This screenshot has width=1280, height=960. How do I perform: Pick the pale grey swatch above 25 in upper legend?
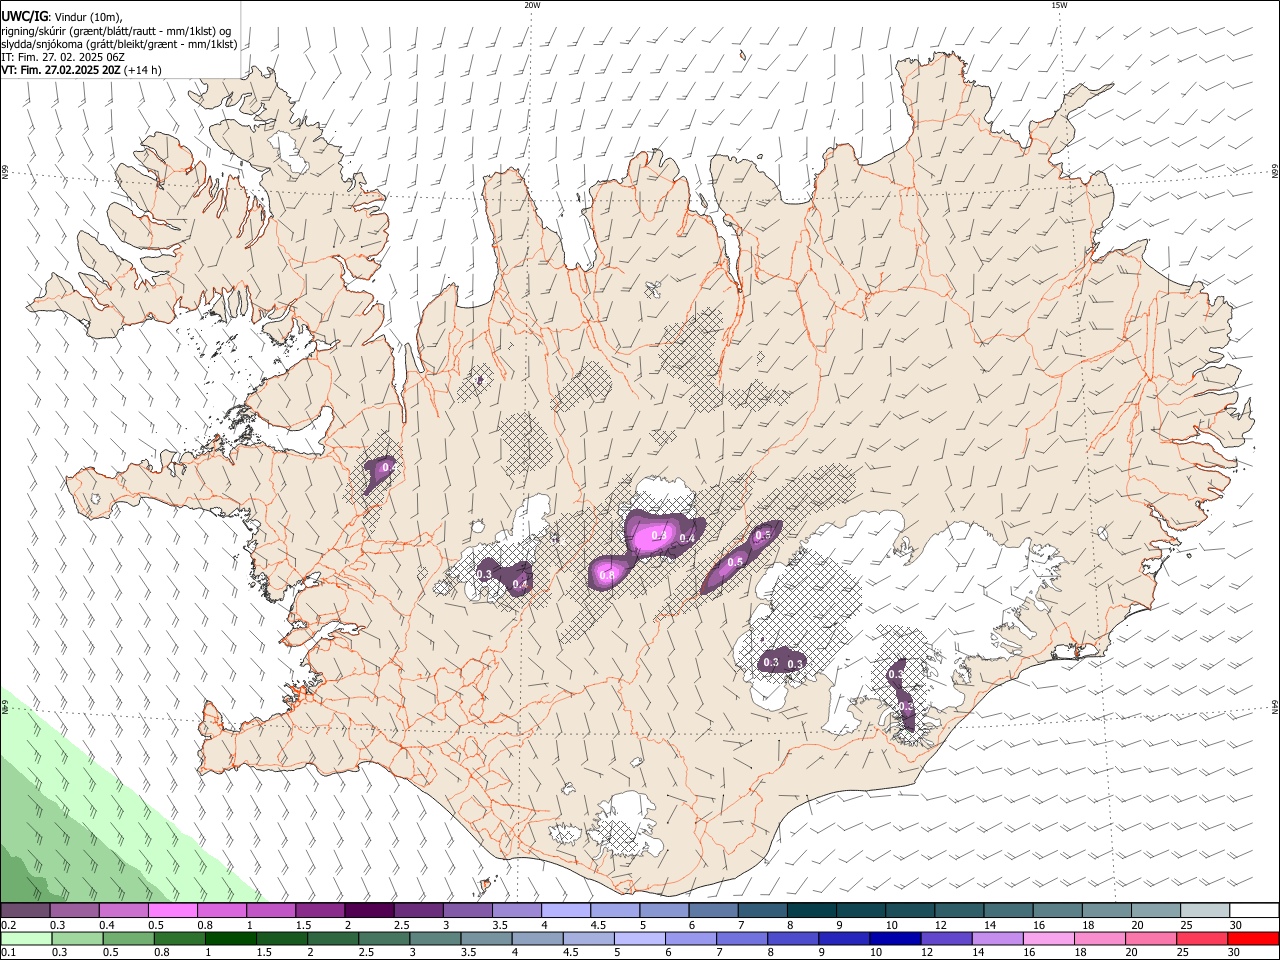[1204, 910]
